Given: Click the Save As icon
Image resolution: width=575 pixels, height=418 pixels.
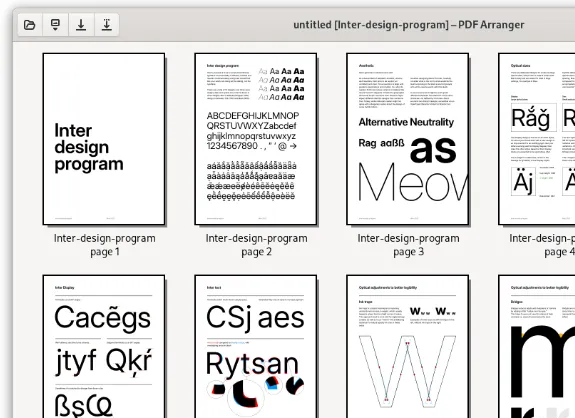Looking at the screenshot, I should [107, 25].
